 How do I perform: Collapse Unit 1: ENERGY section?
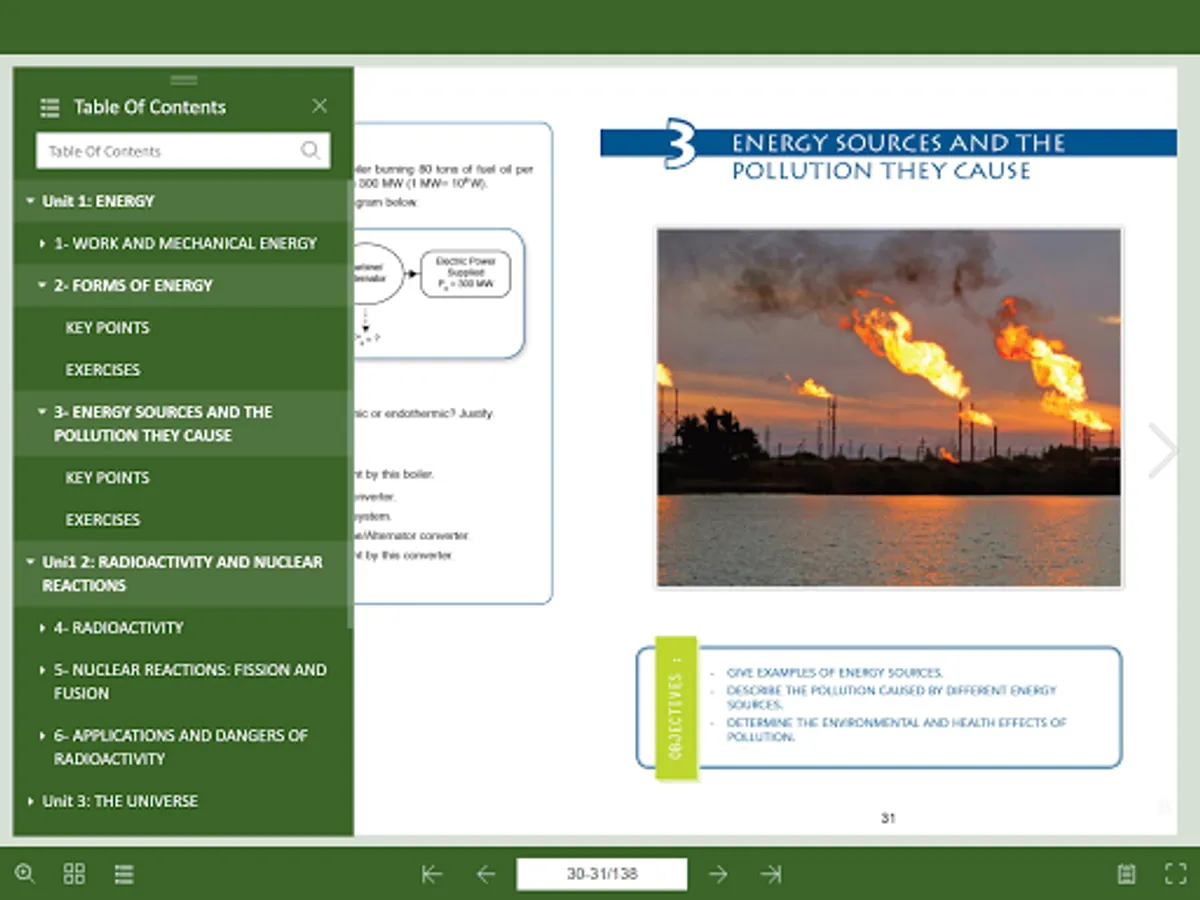click(31, 201)
